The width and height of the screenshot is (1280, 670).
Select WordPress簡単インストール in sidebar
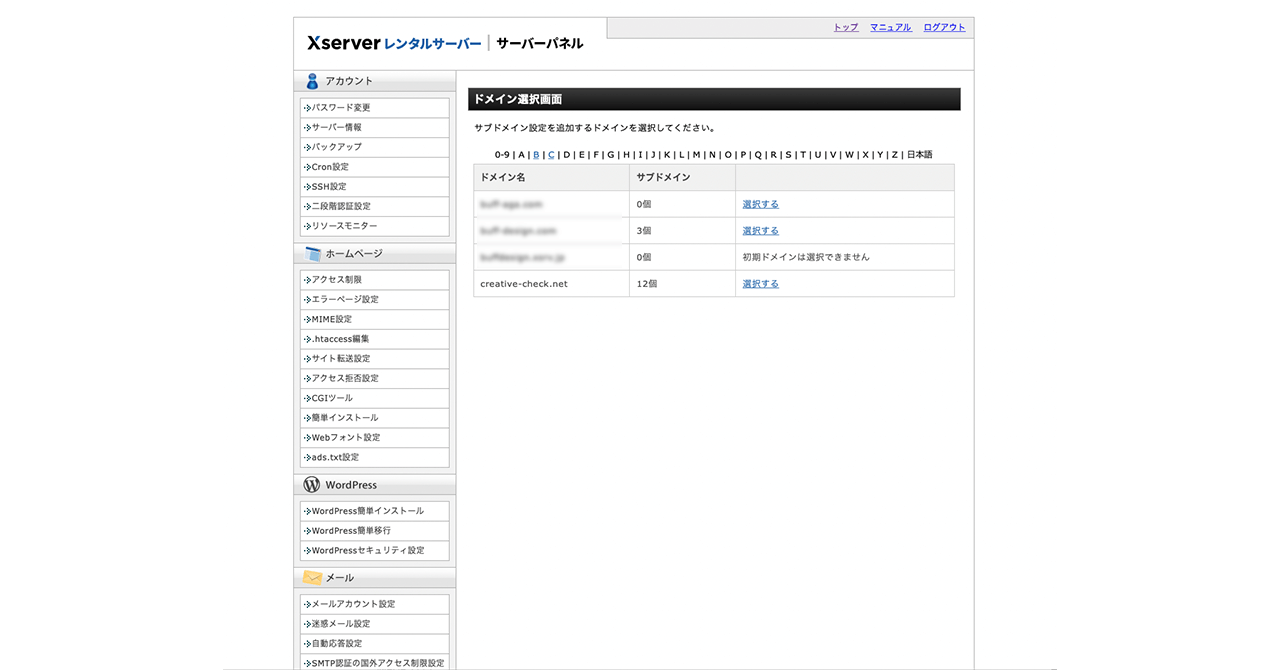[367, 511]
